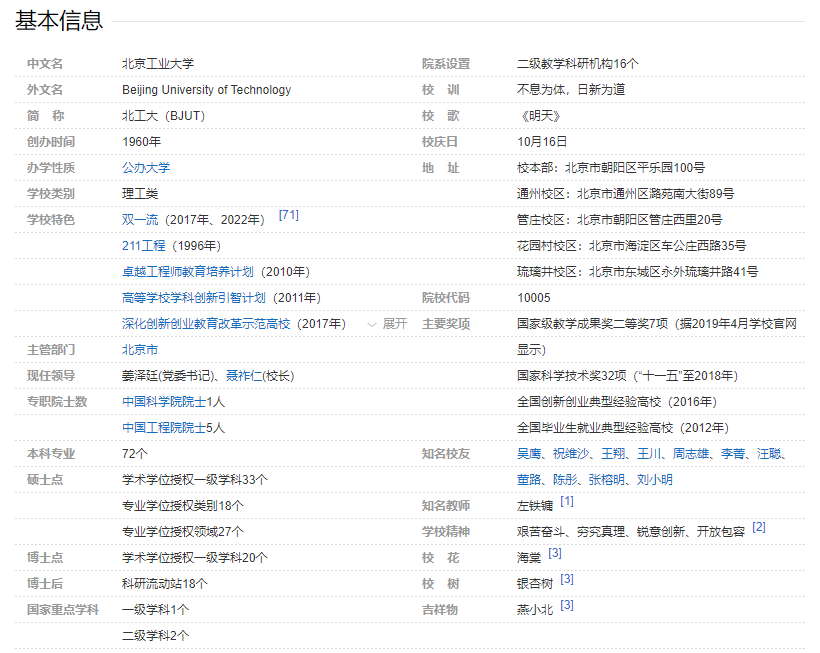Click reference [3] beside 燕小北
This screenshot has height=653, width=820.
567,605
